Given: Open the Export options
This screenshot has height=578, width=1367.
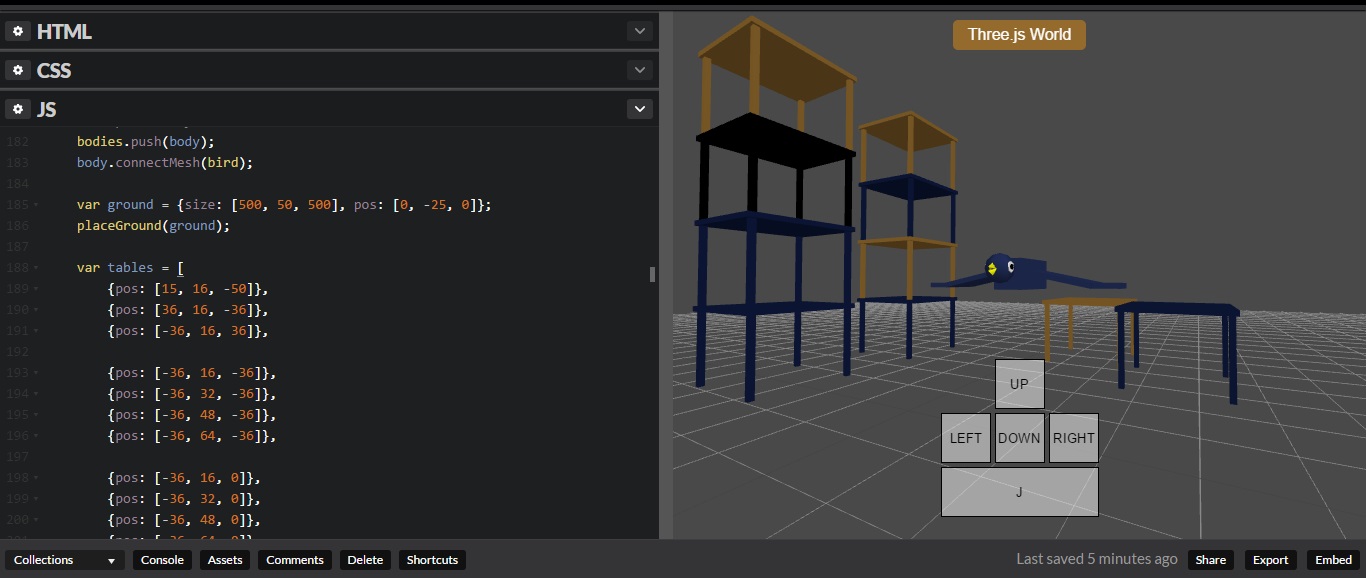Looking at the screenshot, I should (1270, 560).
